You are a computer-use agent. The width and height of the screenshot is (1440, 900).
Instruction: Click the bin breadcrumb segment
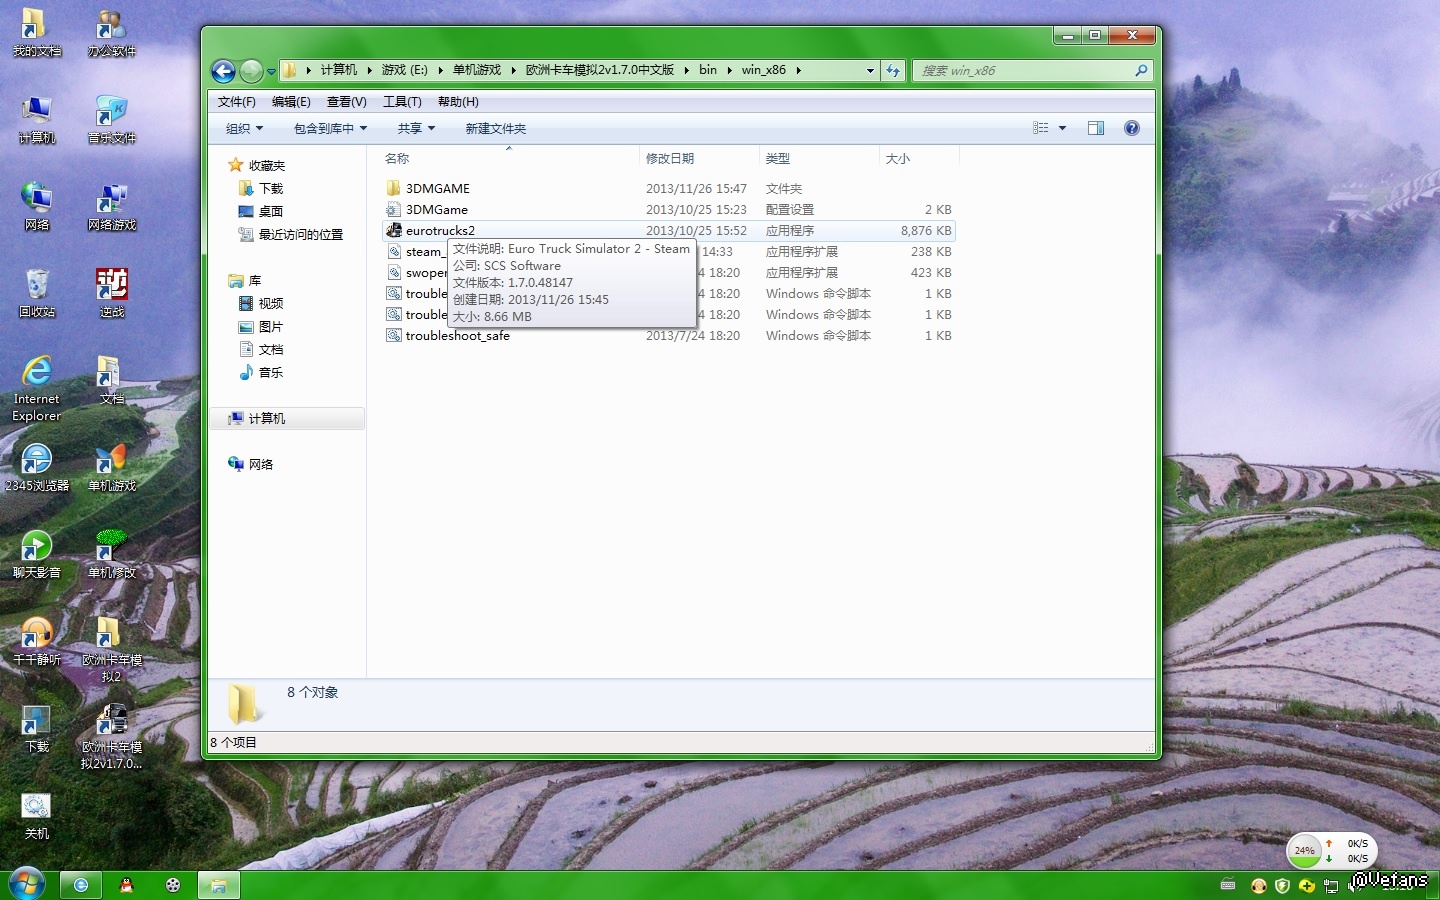pos(708,70)
